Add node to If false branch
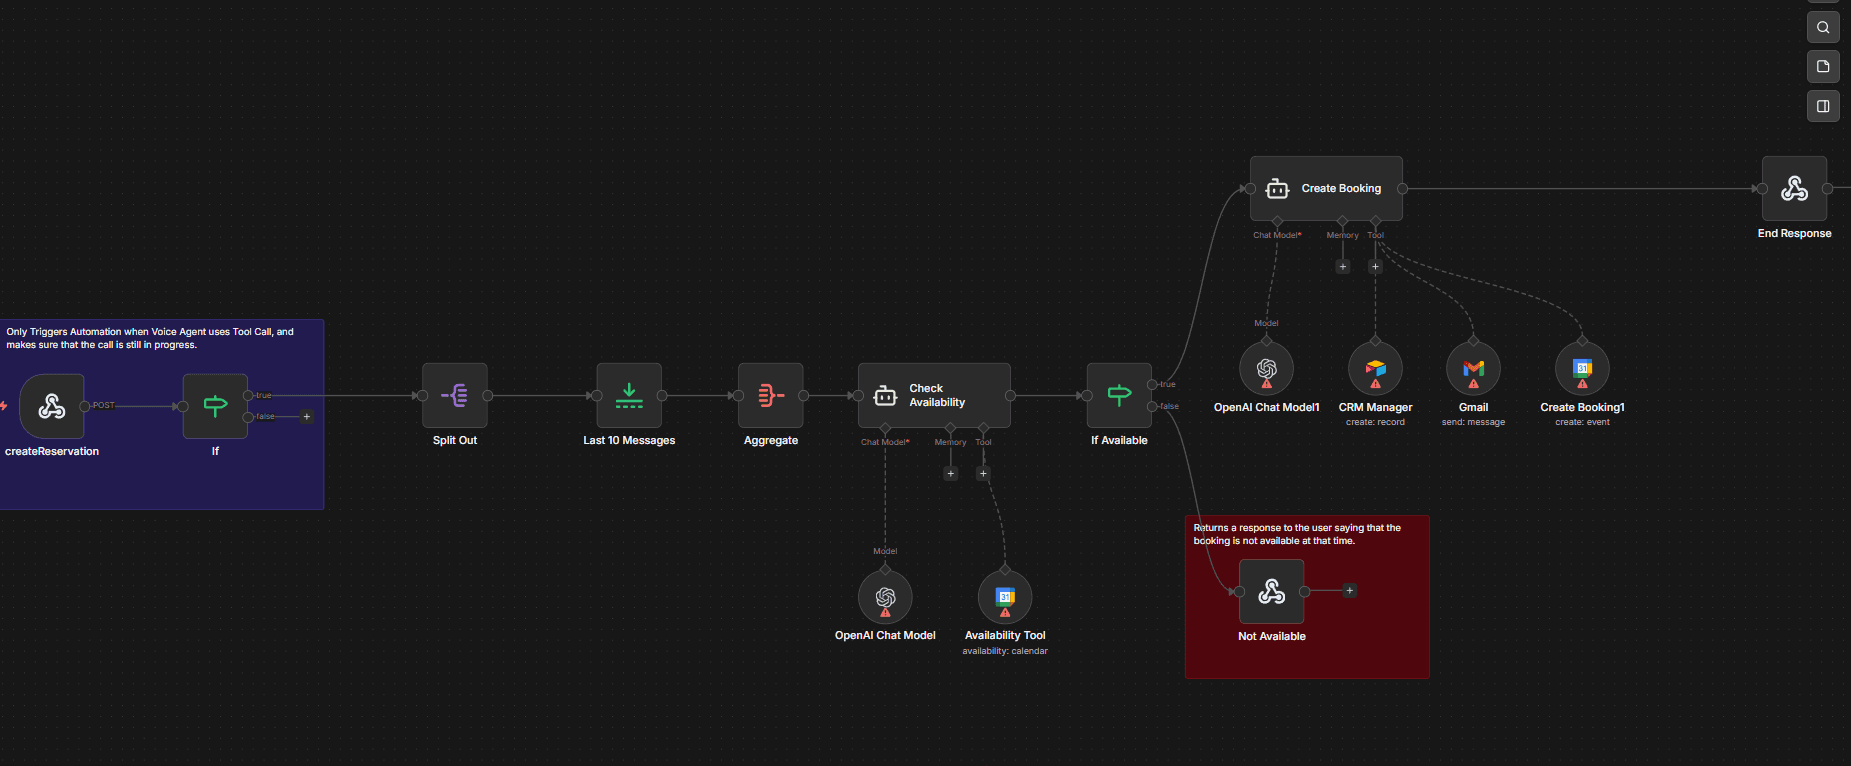1851x766 pixels. point(307,417)
